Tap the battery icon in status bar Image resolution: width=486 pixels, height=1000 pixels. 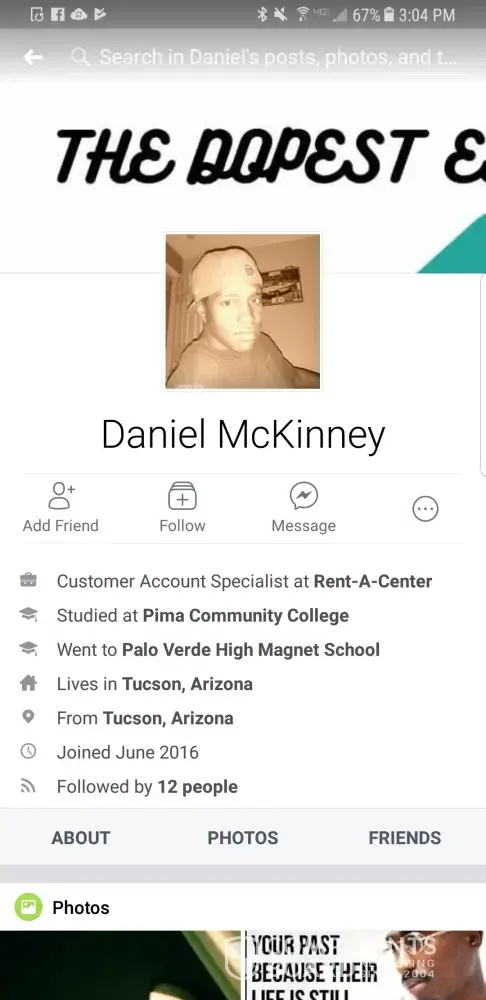point(389,14)
